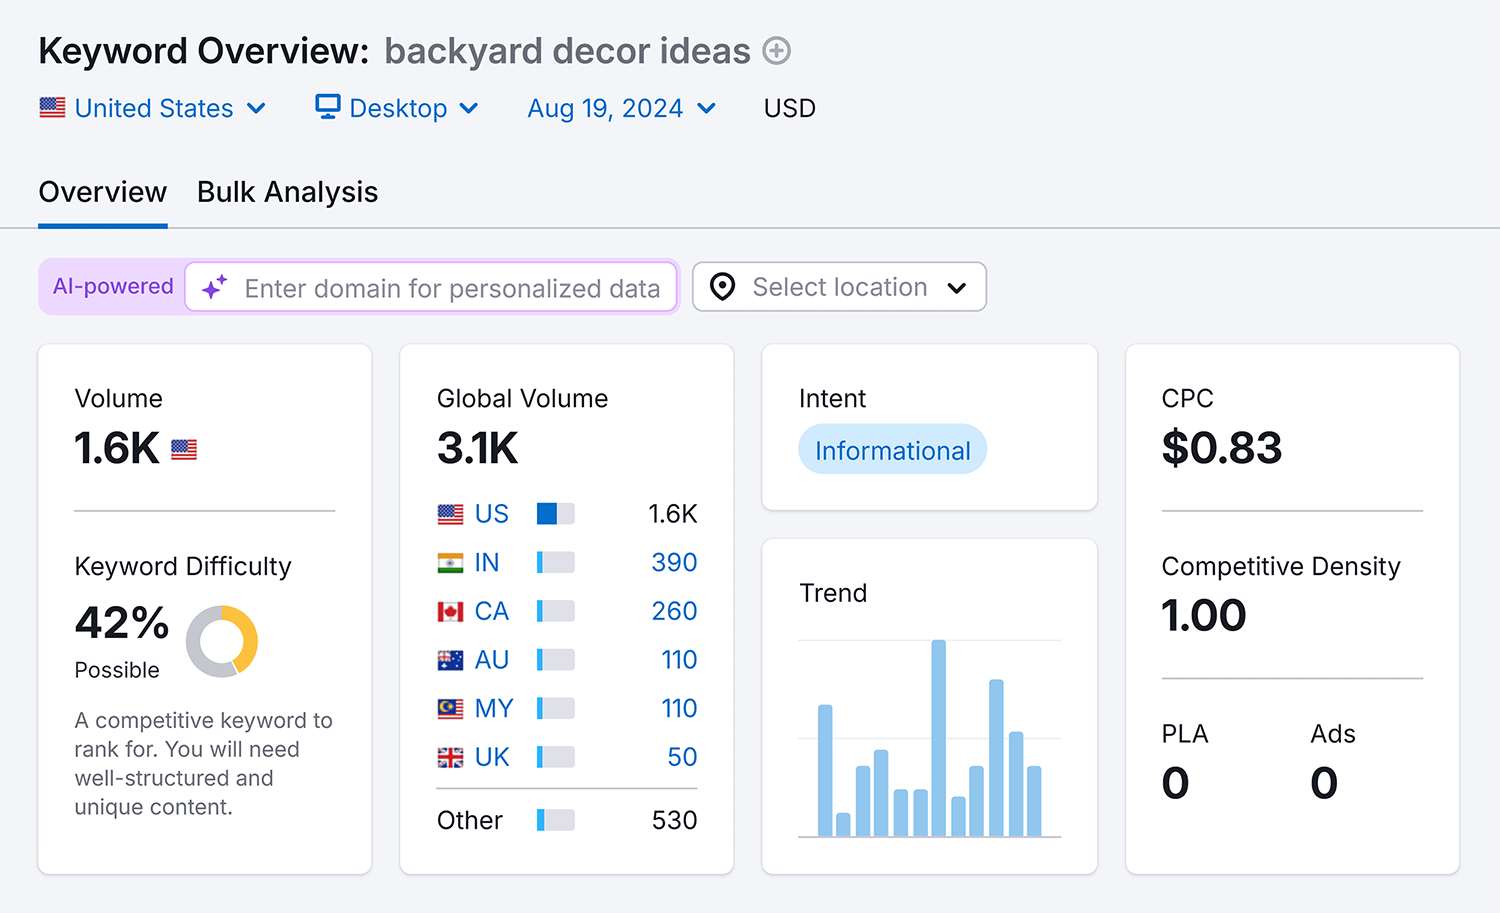Click the Informational intent badge
Image resolution: width=1500 pixels, height=913 pixels.
click(893, 450)
